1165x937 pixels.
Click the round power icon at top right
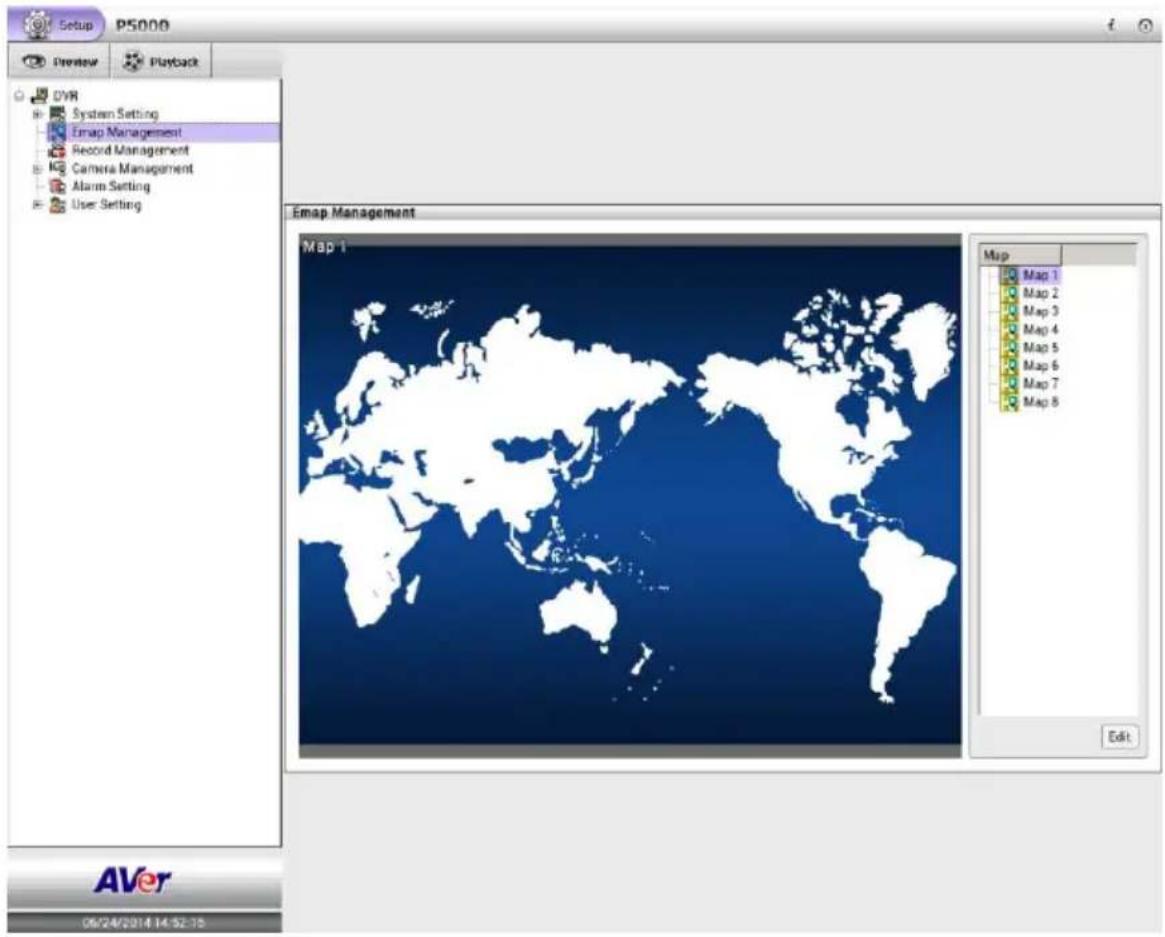click(1145, 26)
